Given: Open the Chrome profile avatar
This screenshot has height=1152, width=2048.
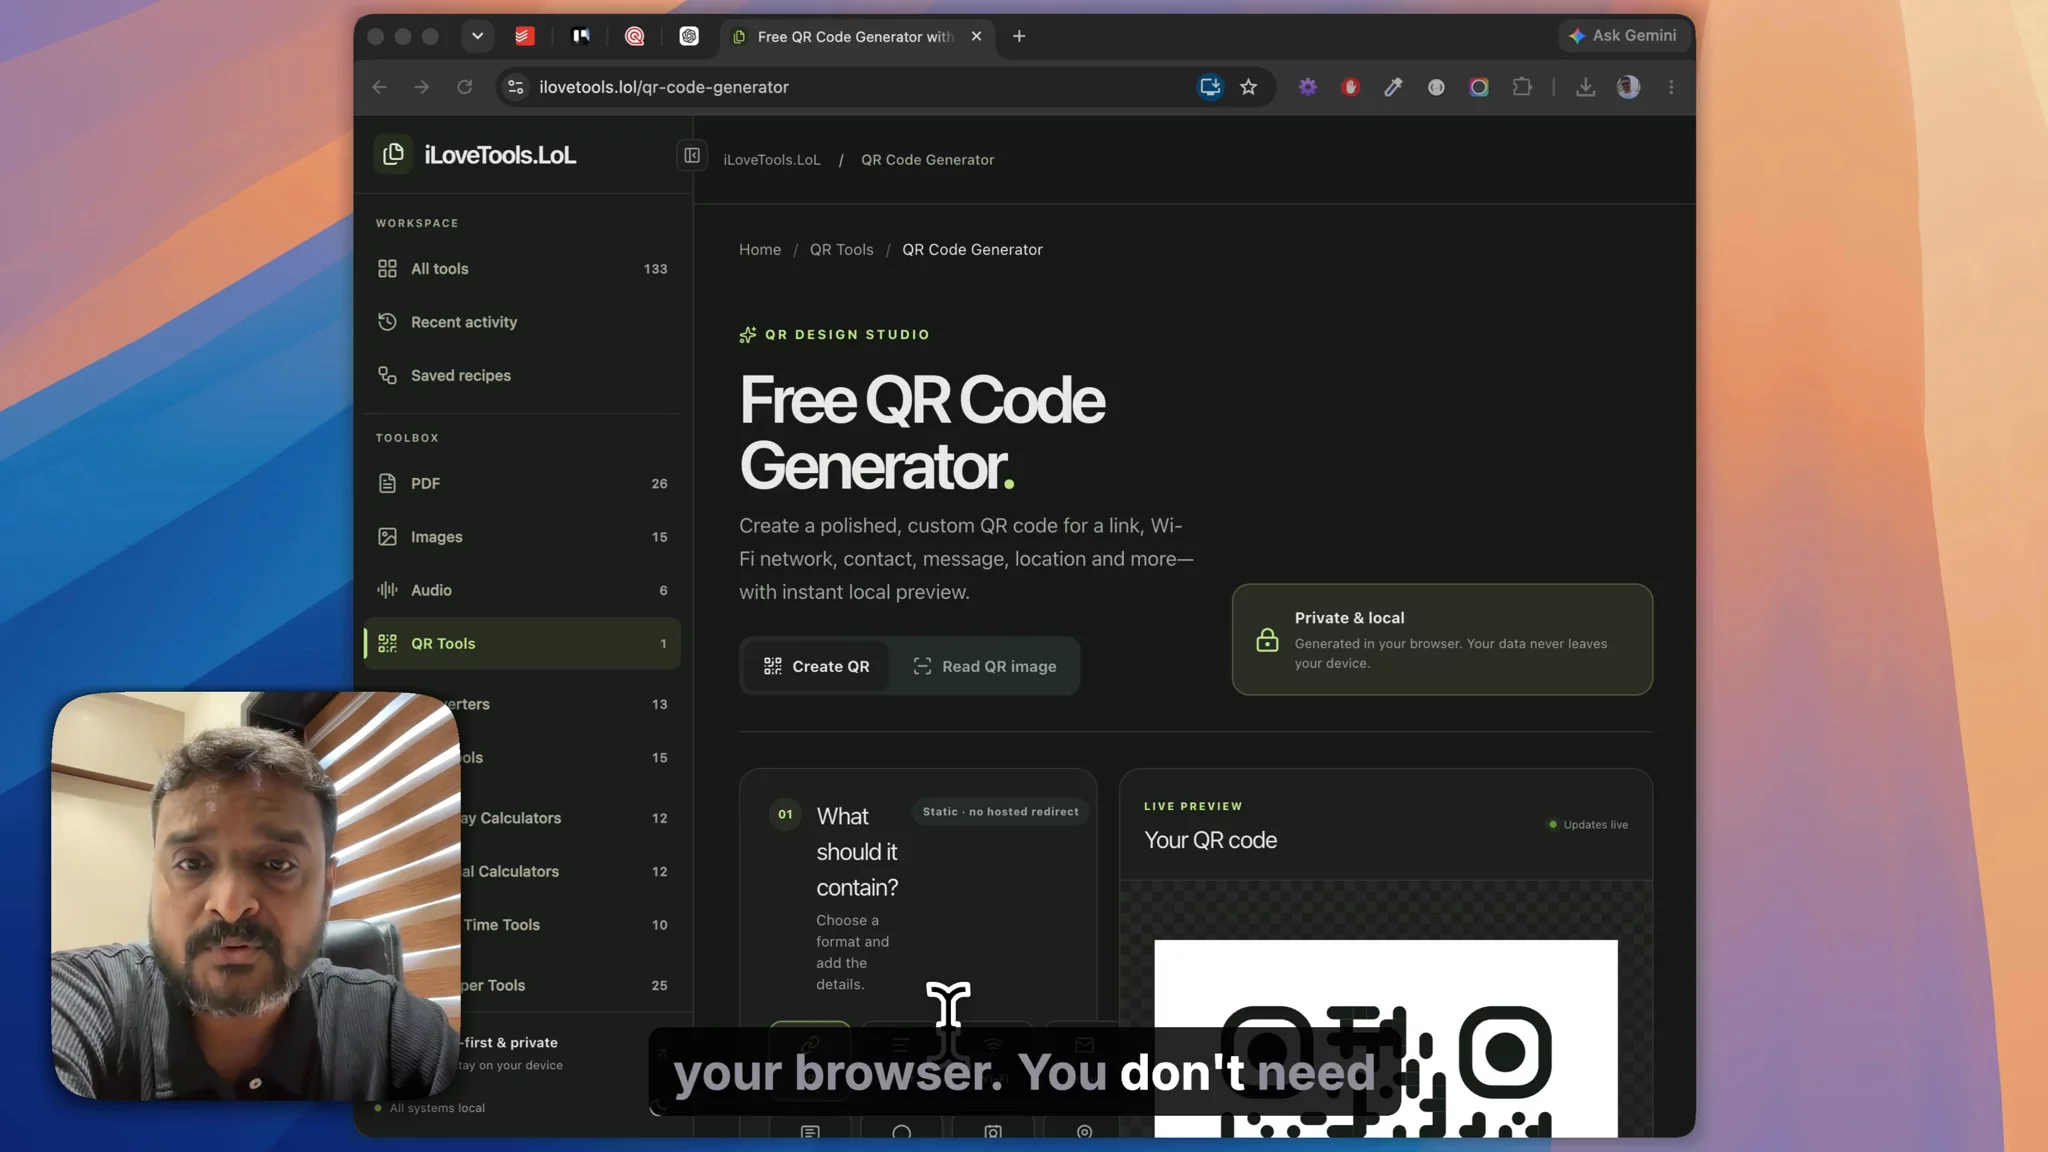Looking at the screenshot, I should [1629, 87].
